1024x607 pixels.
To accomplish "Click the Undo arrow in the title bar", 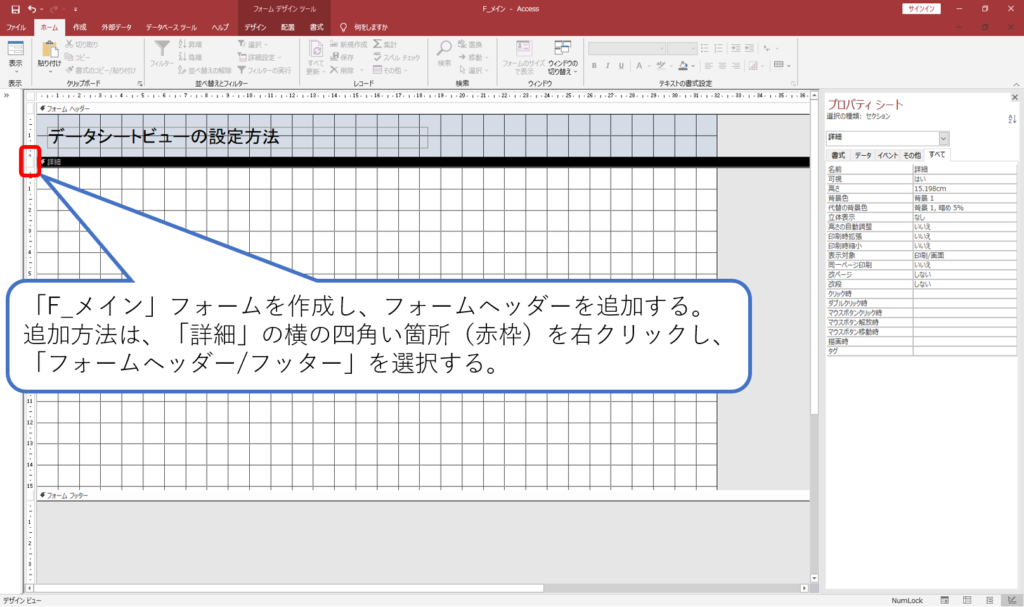I will pyautogui.click(x=32, y=9).
